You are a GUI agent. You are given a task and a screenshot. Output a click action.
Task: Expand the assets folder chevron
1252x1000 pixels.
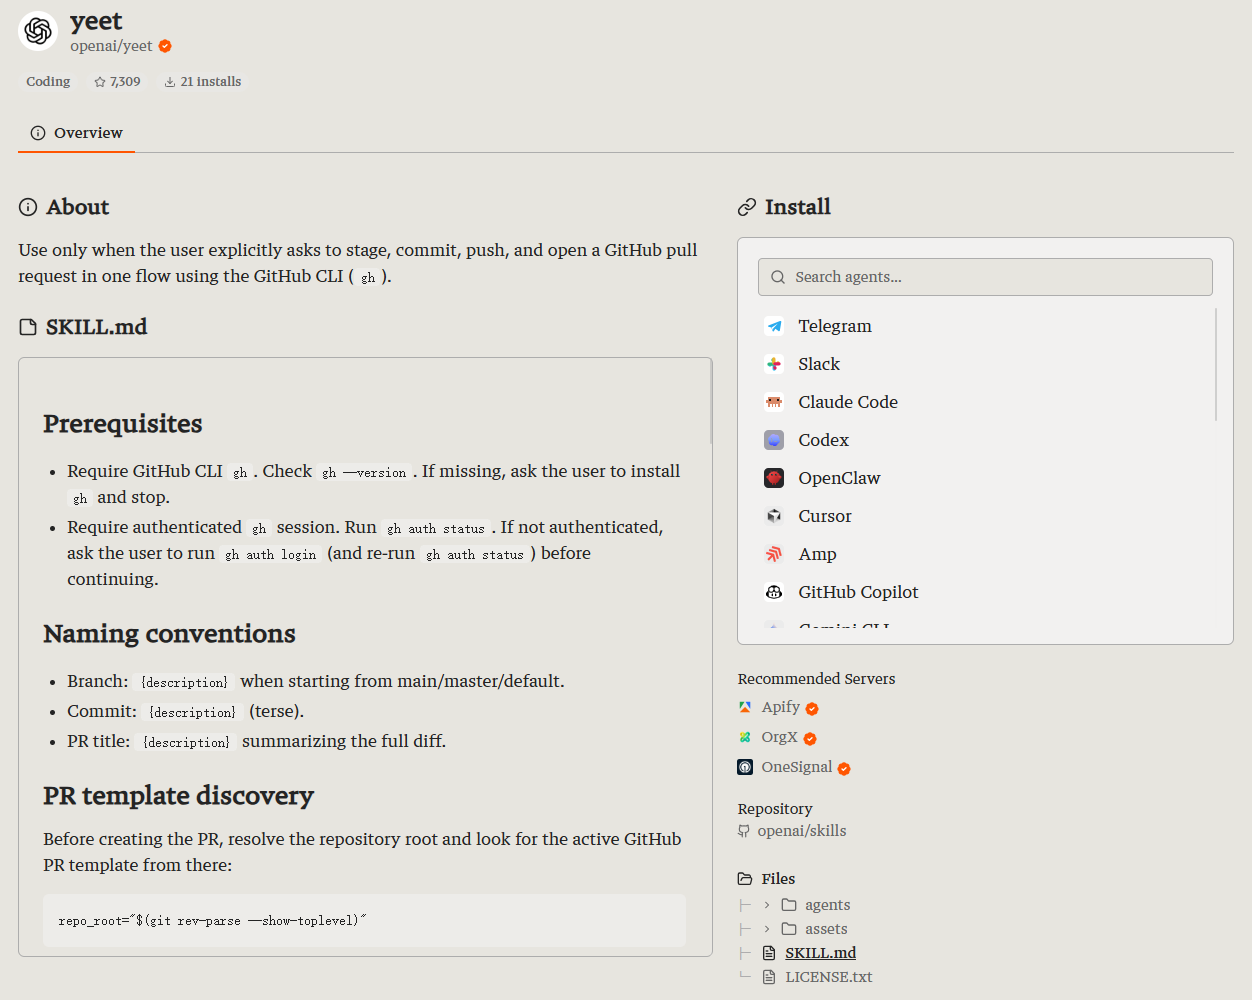[x=767, y=929]
